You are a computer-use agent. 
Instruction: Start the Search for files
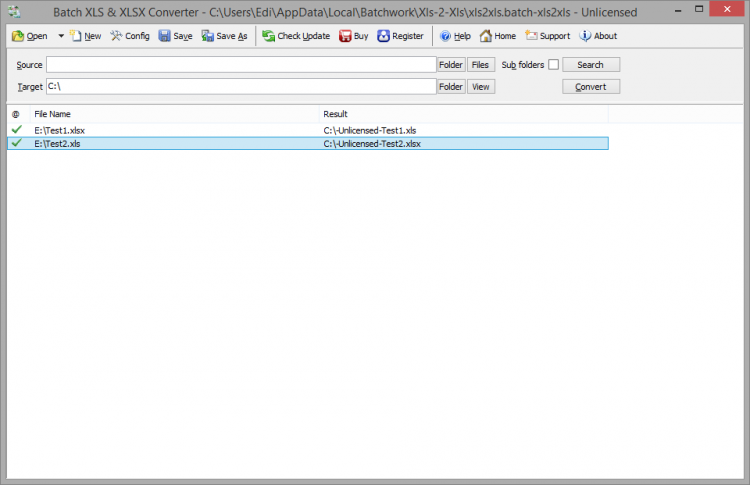591,65
